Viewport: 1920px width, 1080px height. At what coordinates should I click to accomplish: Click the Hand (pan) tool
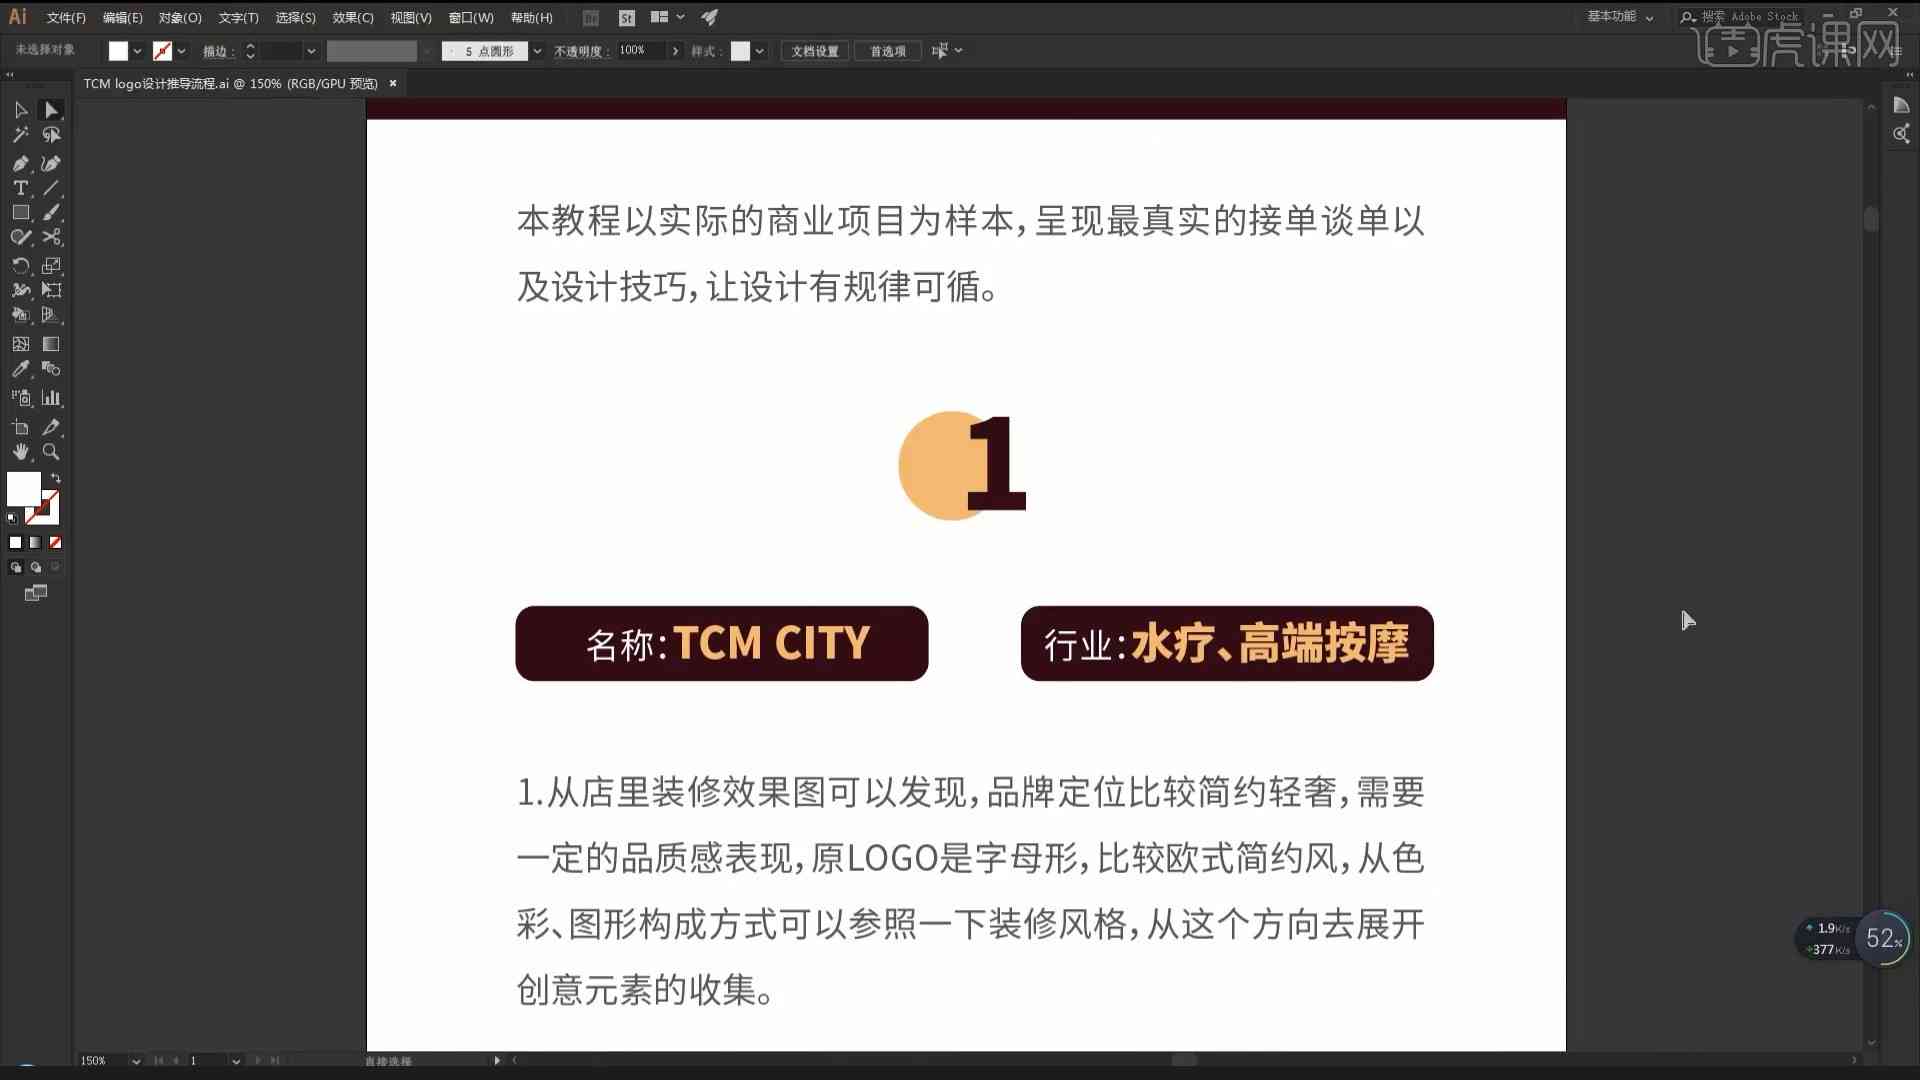22,451
